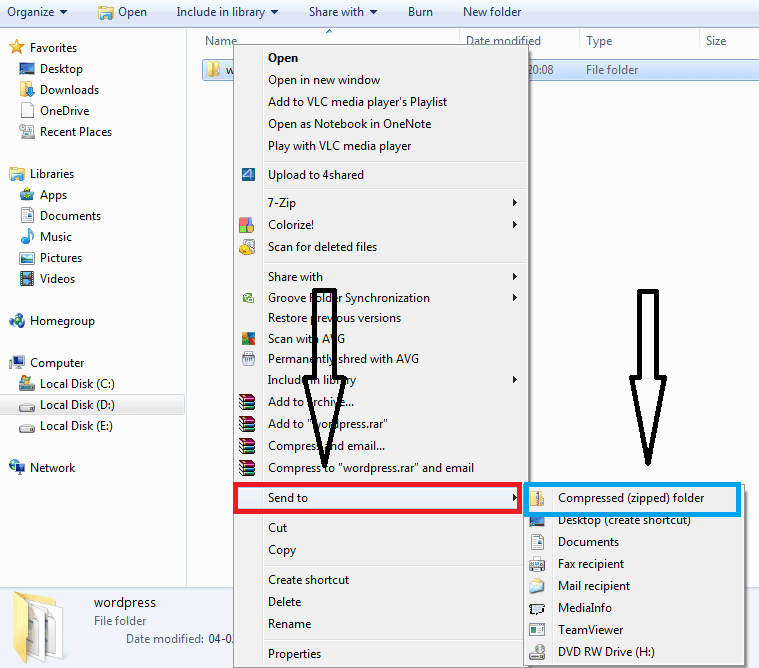The width and height of the screenshot is (759, 668).
Task: Select Compress to "wordpress.rar" and email
Action: click(371, 468)
